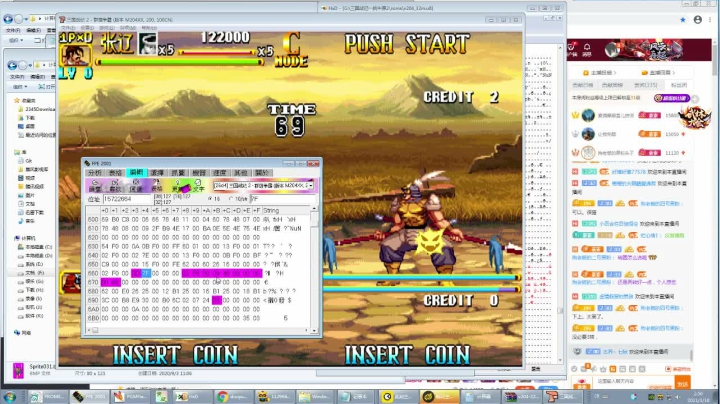Click the bell notification icon in stream page
720x404 pixels.
pos(587,47)
